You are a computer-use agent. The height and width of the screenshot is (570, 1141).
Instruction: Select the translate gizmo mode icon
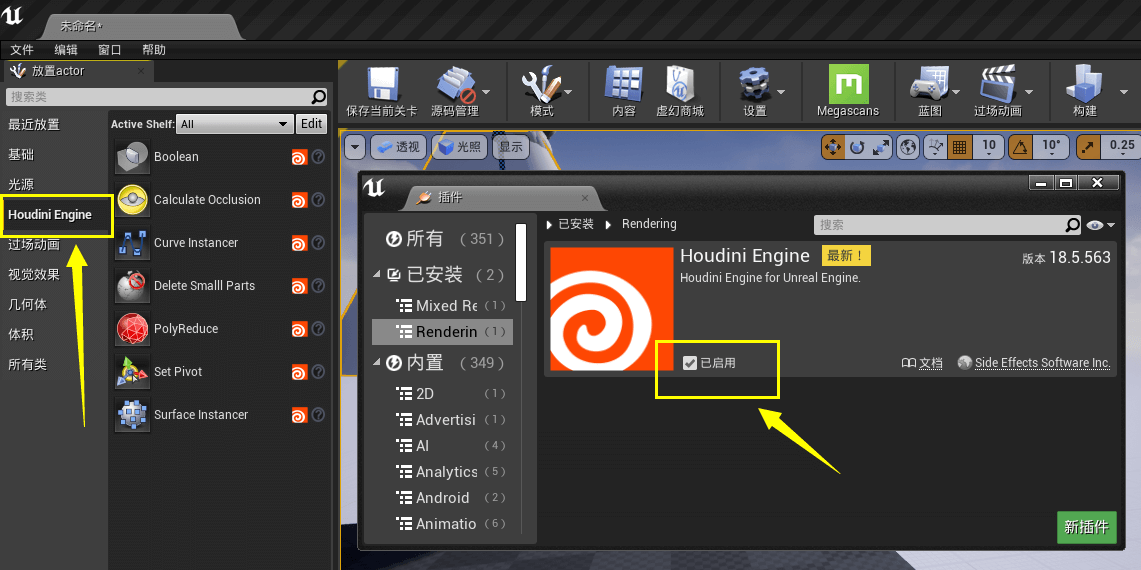click(x=832, y=146)
